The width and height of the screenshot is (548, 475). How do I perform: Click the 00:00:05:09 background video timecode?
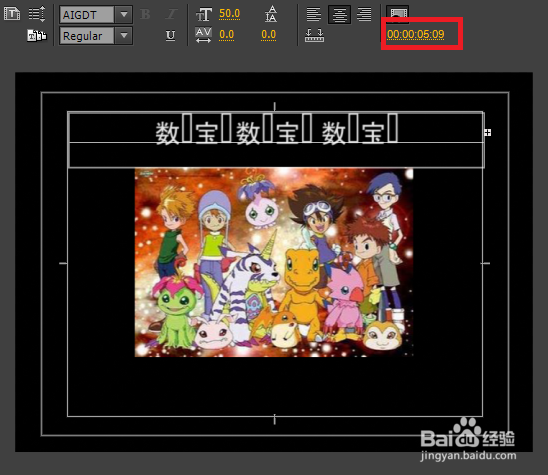[x=416, y=34]
